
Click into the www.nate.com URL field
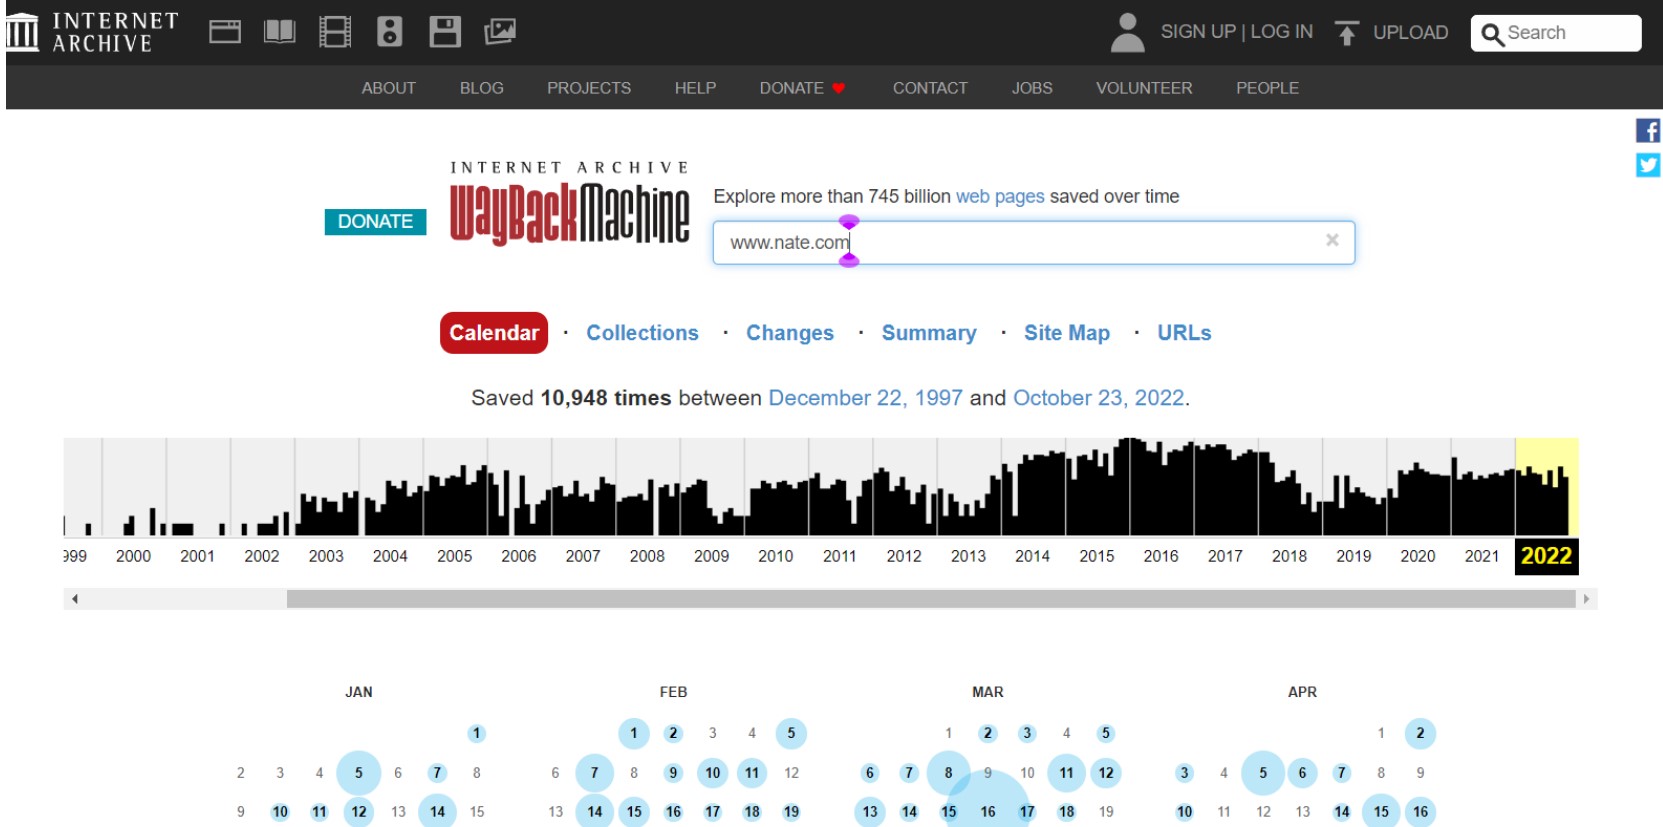(1033, 242)
